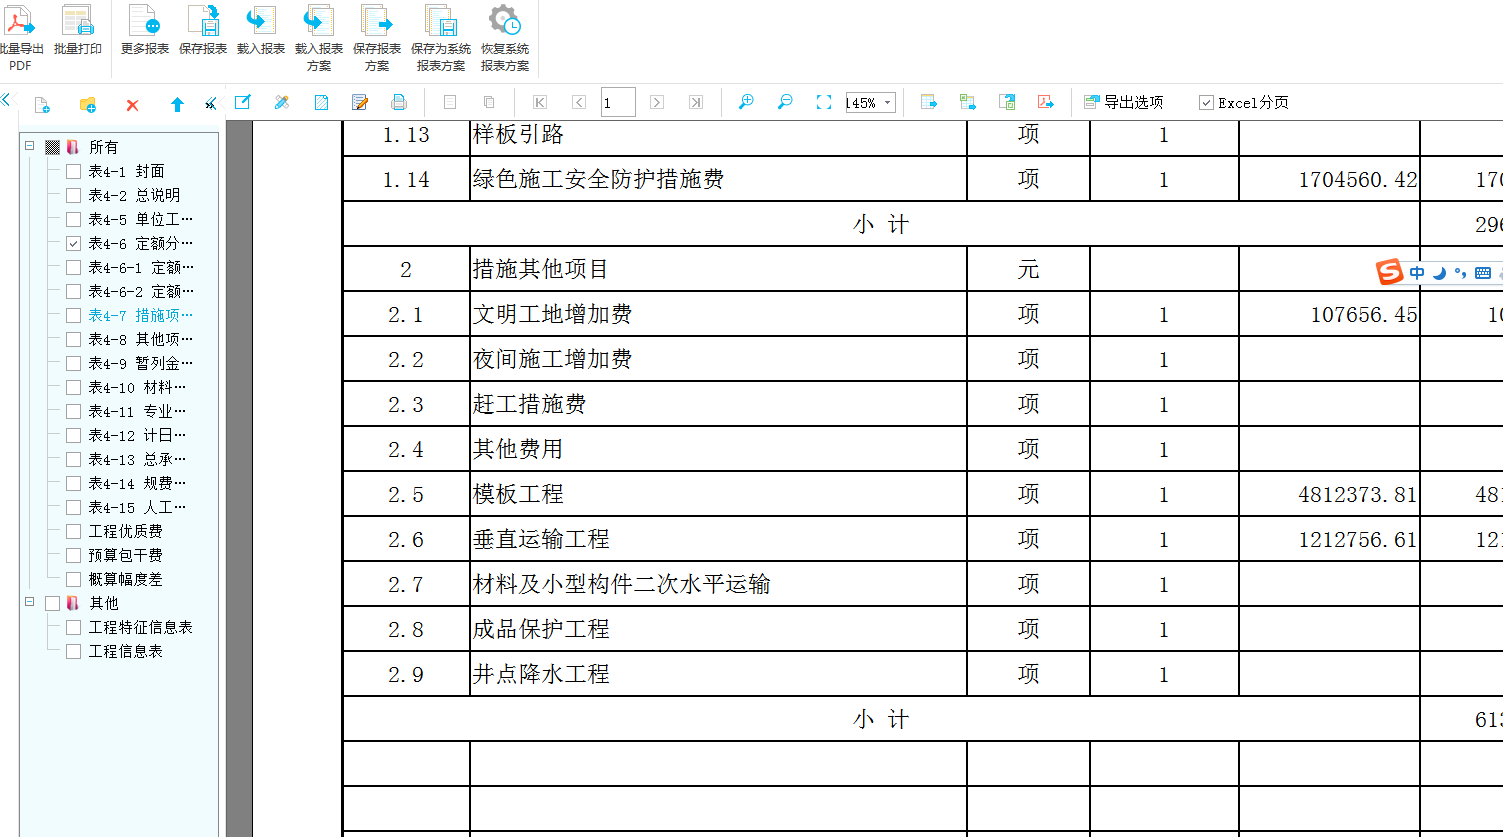1503x837 pixels.
Task: Check the 其他 group checkbox
Action: click(53, 603)
